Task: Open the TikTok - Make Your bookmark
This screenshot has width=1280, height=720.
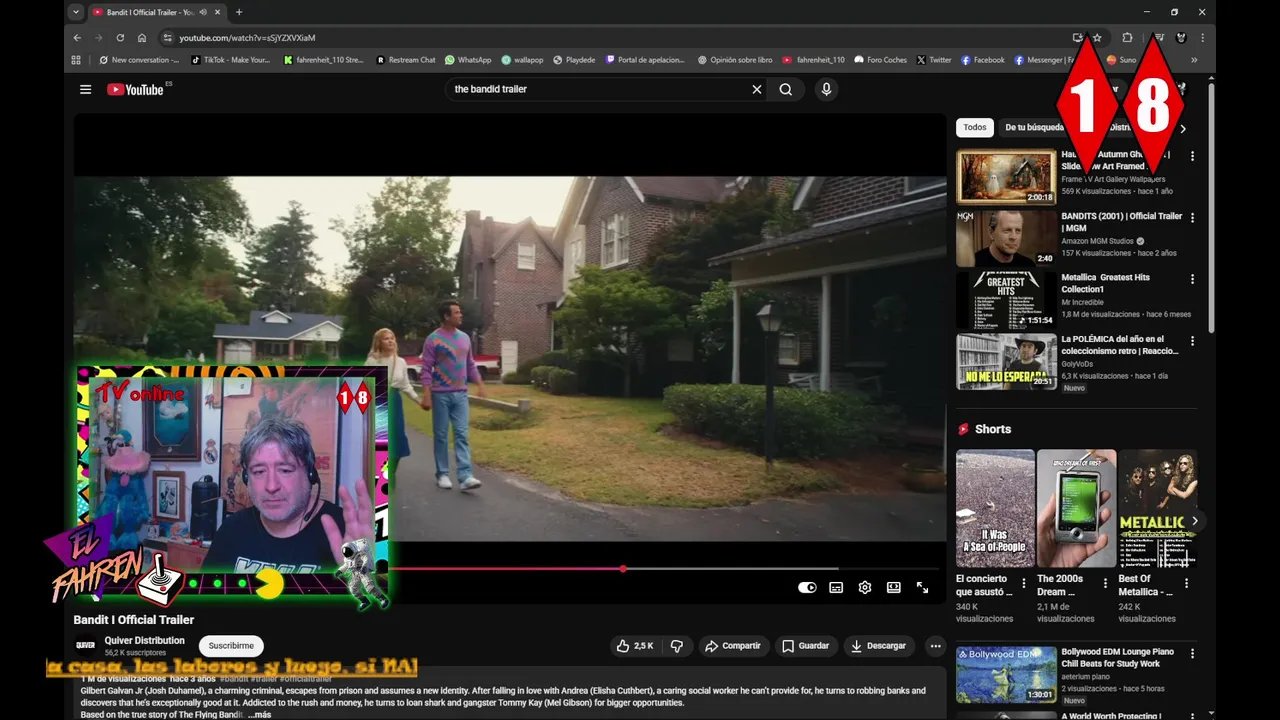Action: 231,60
